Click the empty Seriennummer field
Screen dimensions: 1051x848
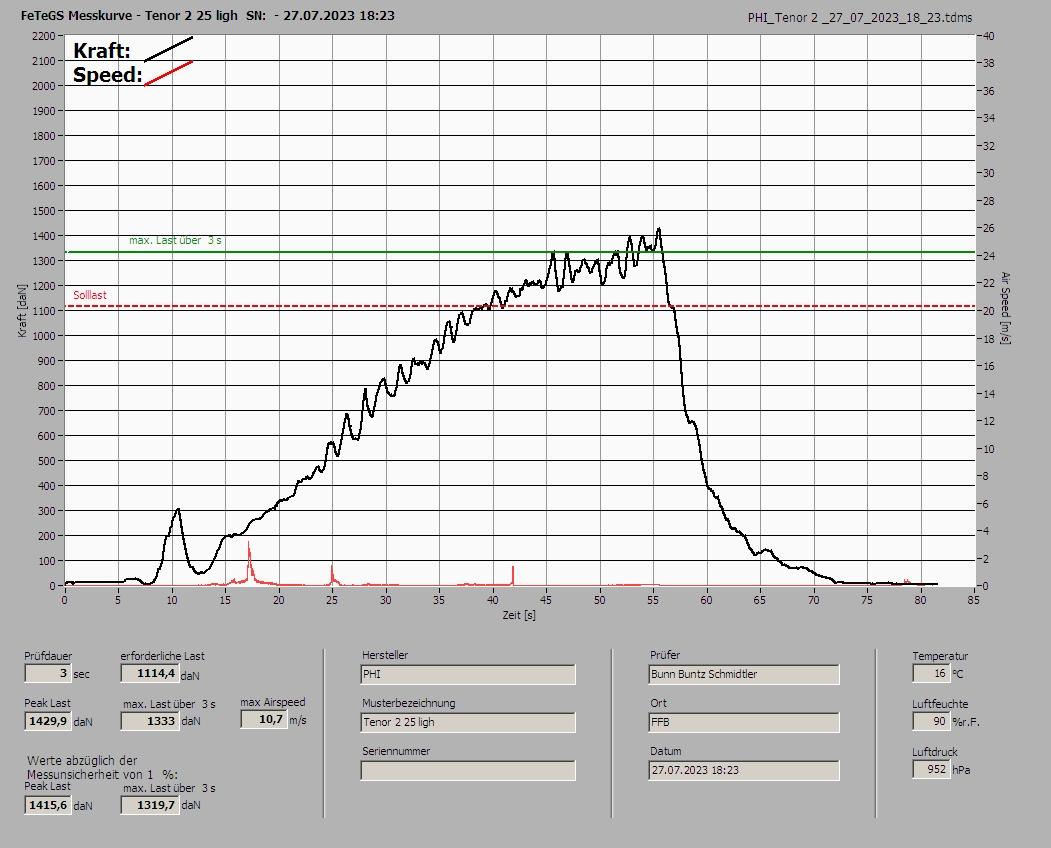click(468, 771)
